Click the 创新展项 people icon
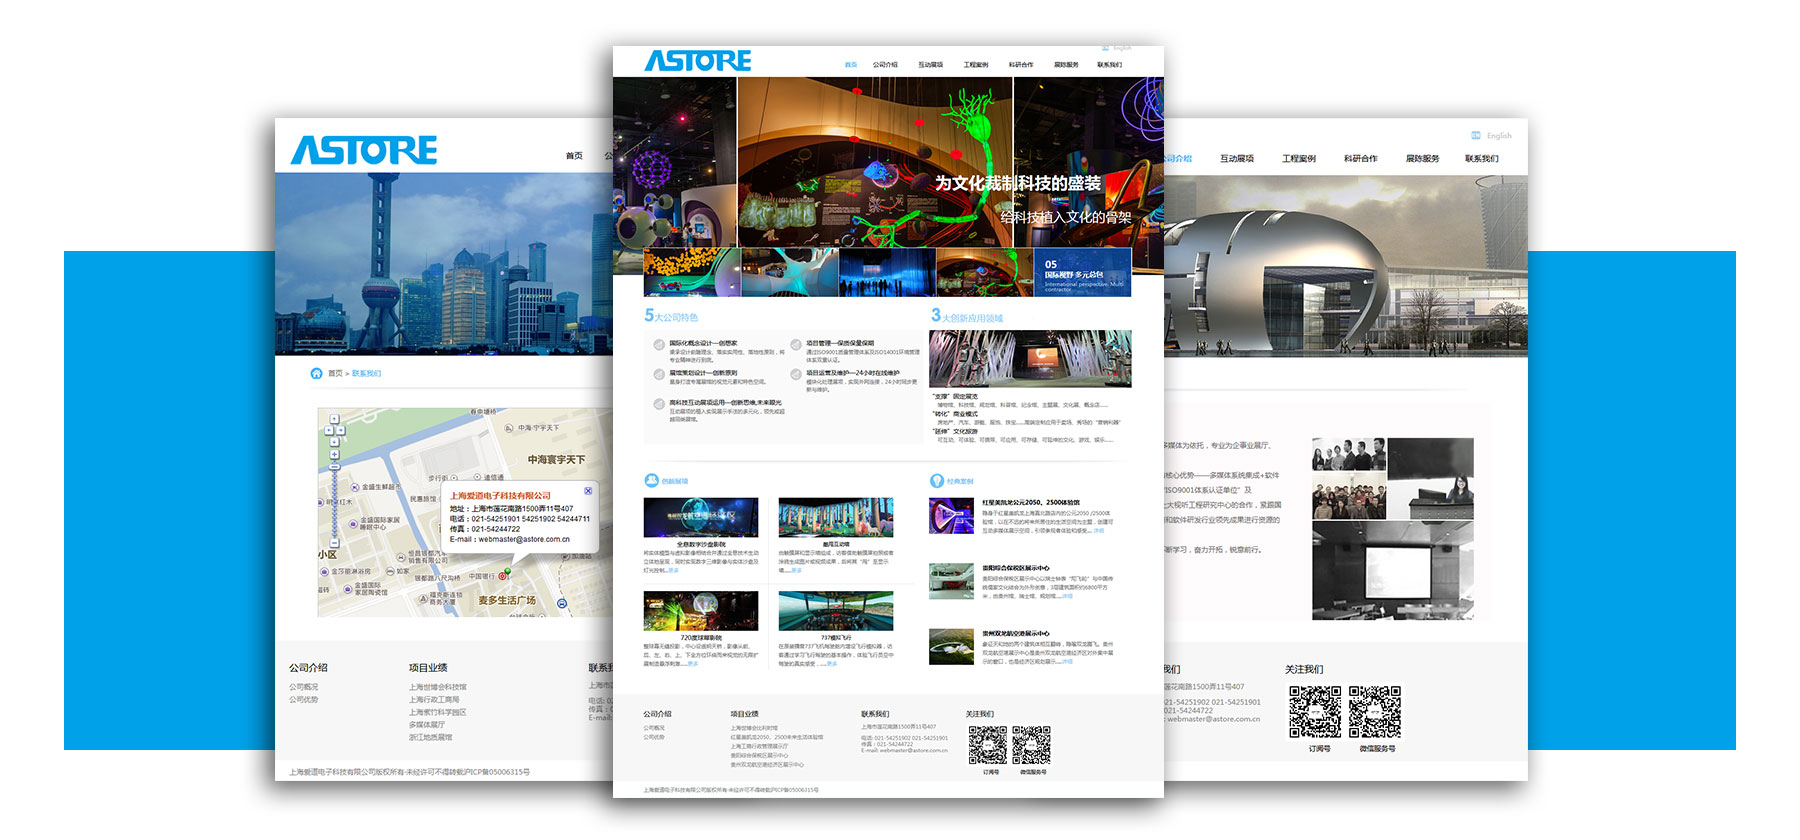This screenshot has width=1800, height=840. click(651, 481)
